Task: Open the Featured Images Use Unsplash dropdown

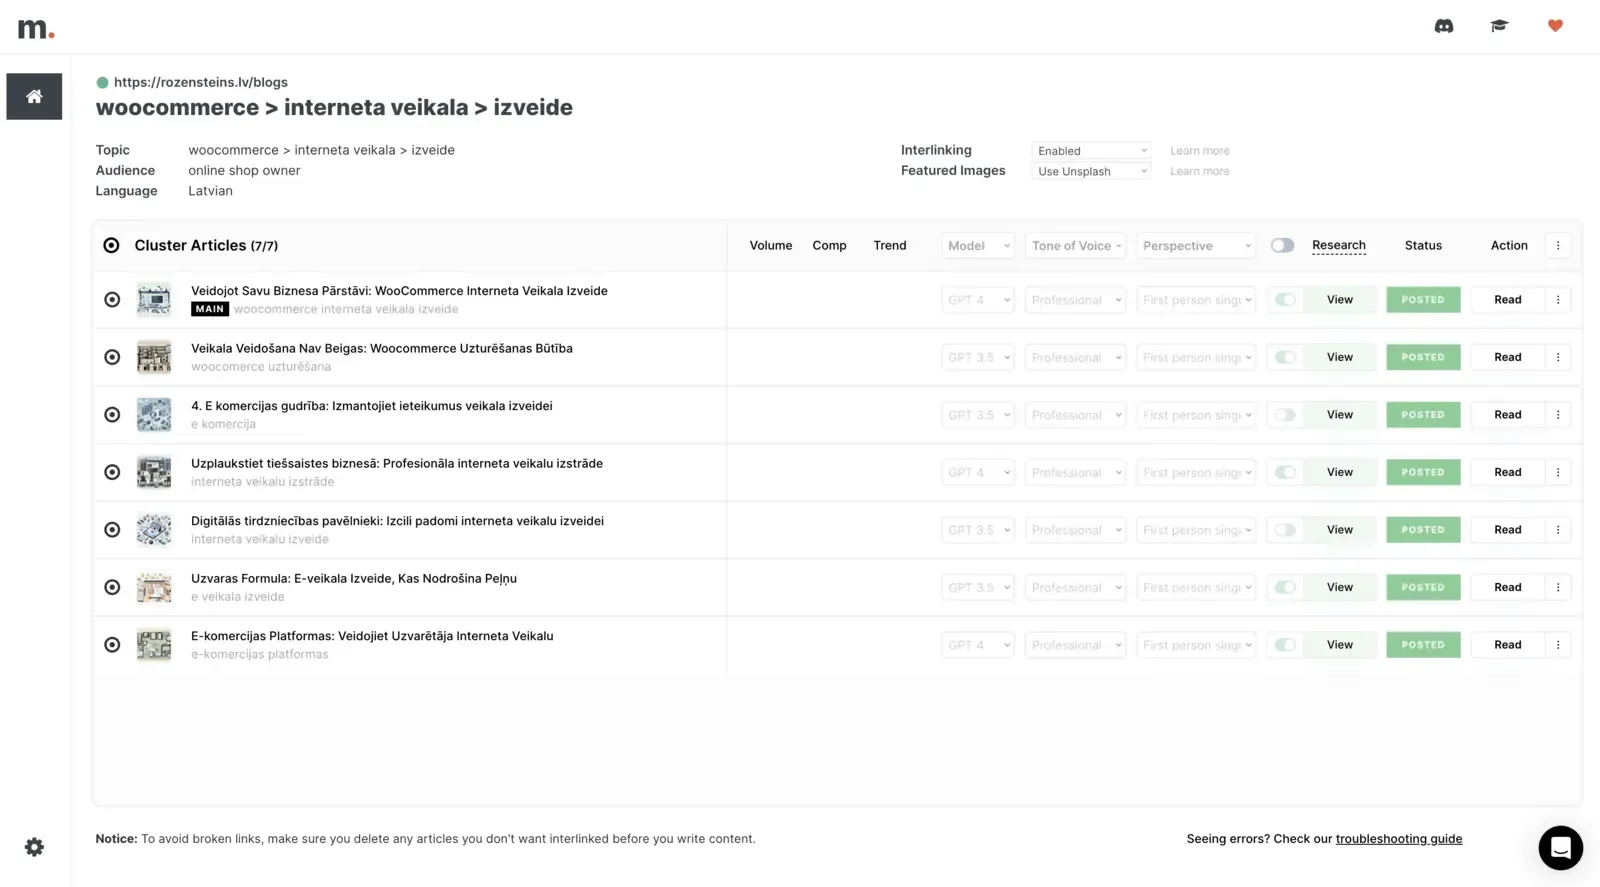Action: point(1091,171)
